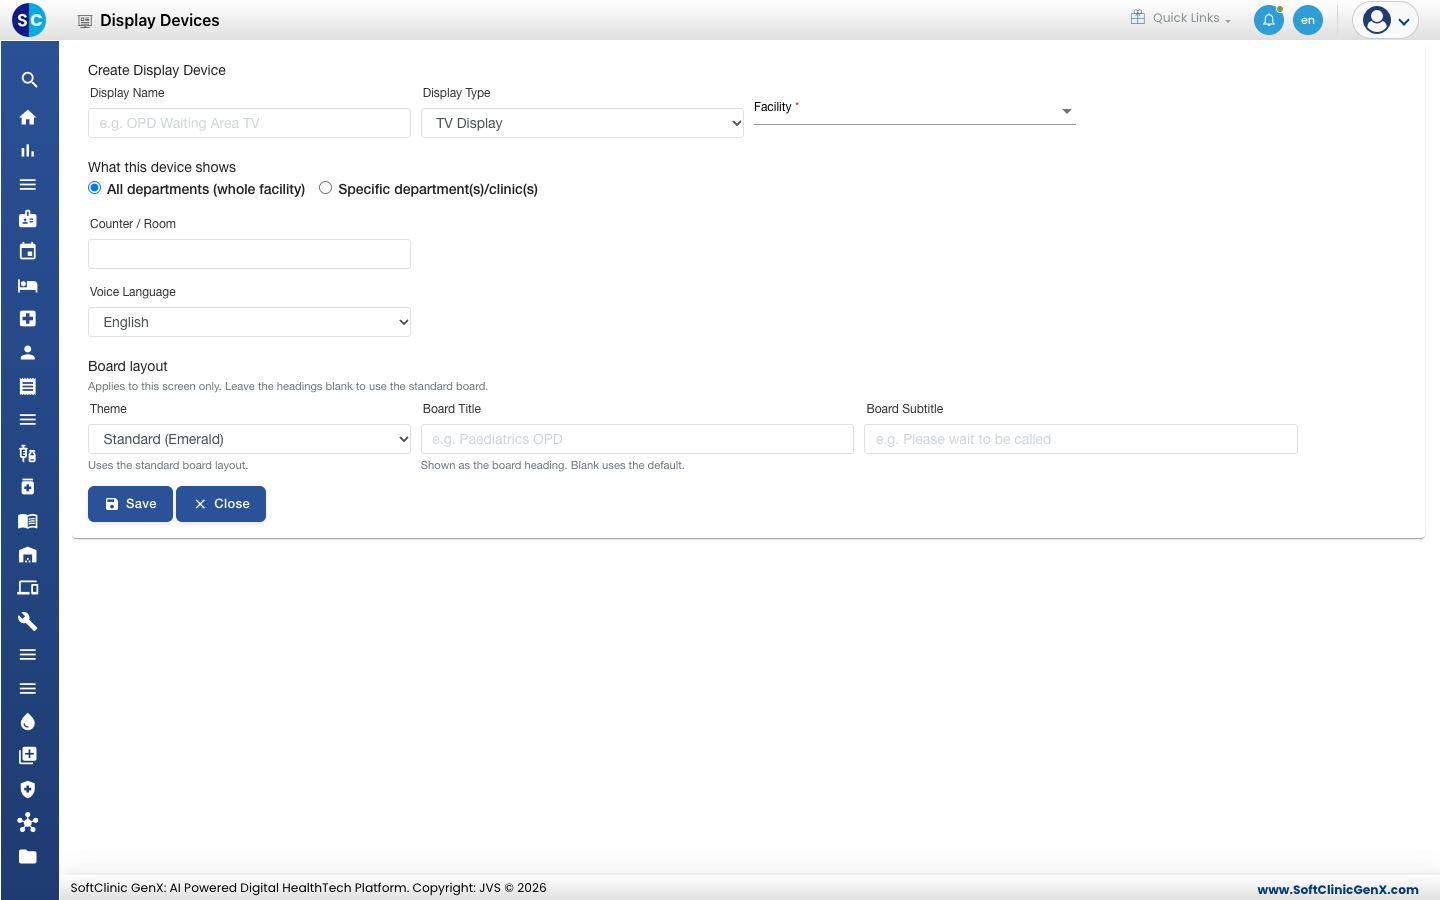Open the notifications bell
The image size is (1440, 900).
[x=1269, y=20]
